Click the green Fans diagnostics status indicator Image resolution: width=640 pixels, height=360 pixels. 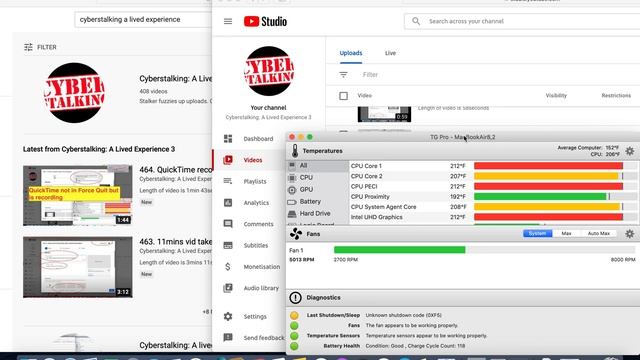294,325
